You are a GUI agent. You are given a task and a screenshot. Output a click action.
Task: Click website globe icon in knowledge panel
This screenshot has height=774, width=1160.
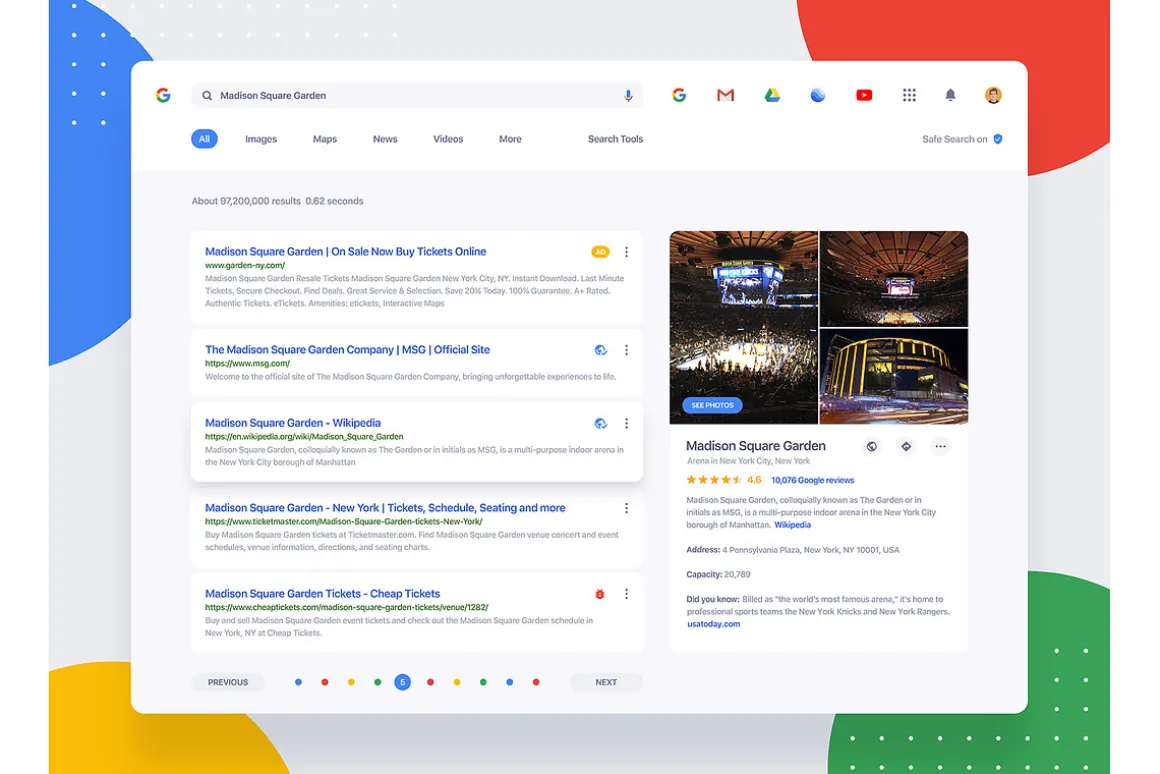(872, 446)
